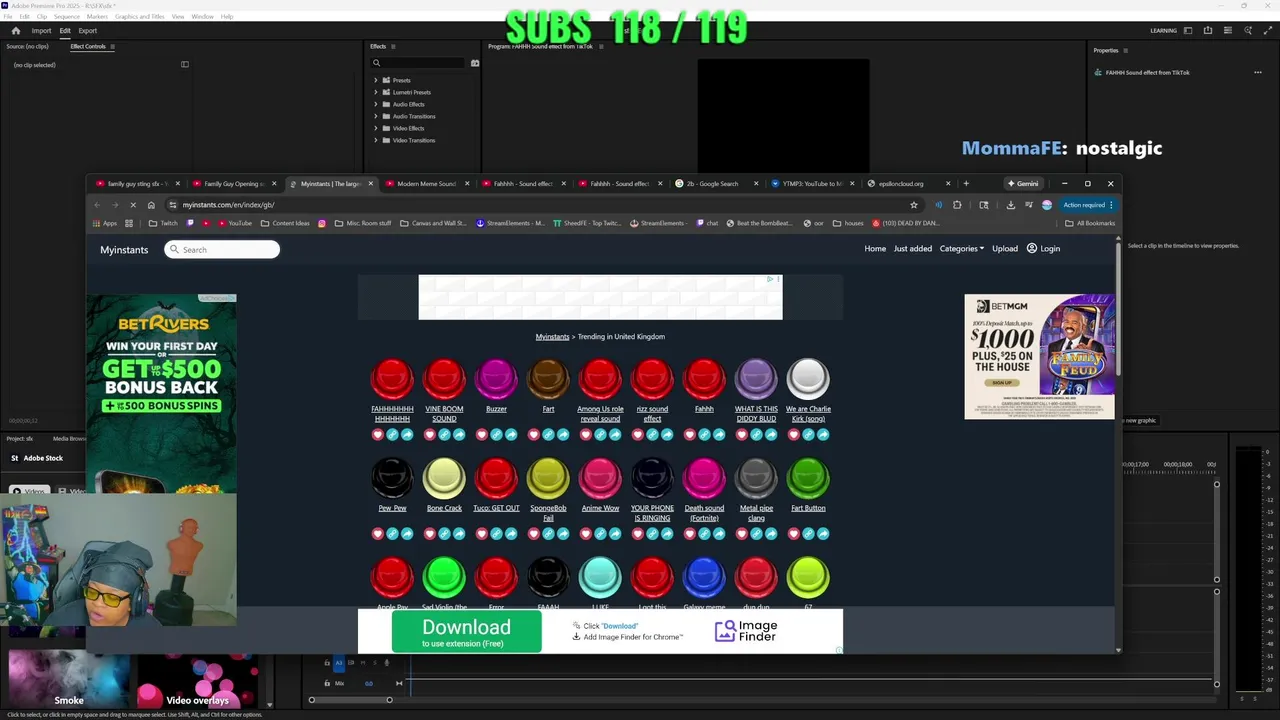1280x720 pixels.
Task: Click Myinstants breadcrumb link
Action: click(x=552, y=337)
